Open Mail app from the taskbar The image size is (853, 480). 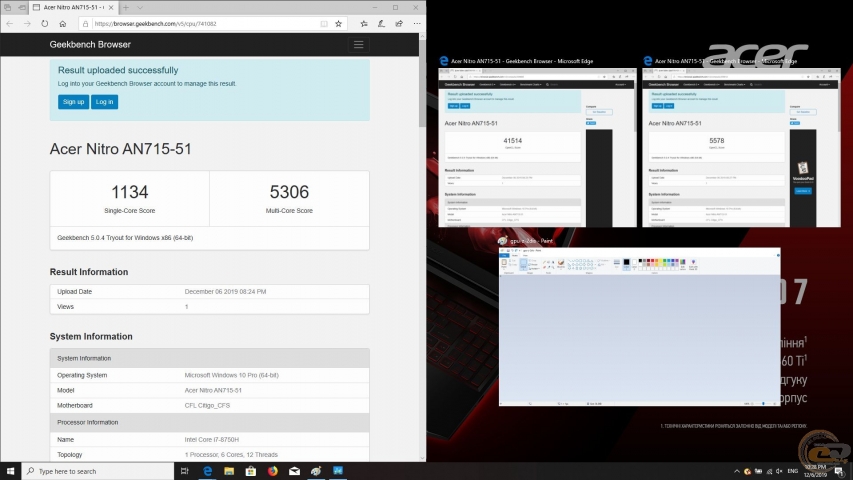click(x=294, y=471)
